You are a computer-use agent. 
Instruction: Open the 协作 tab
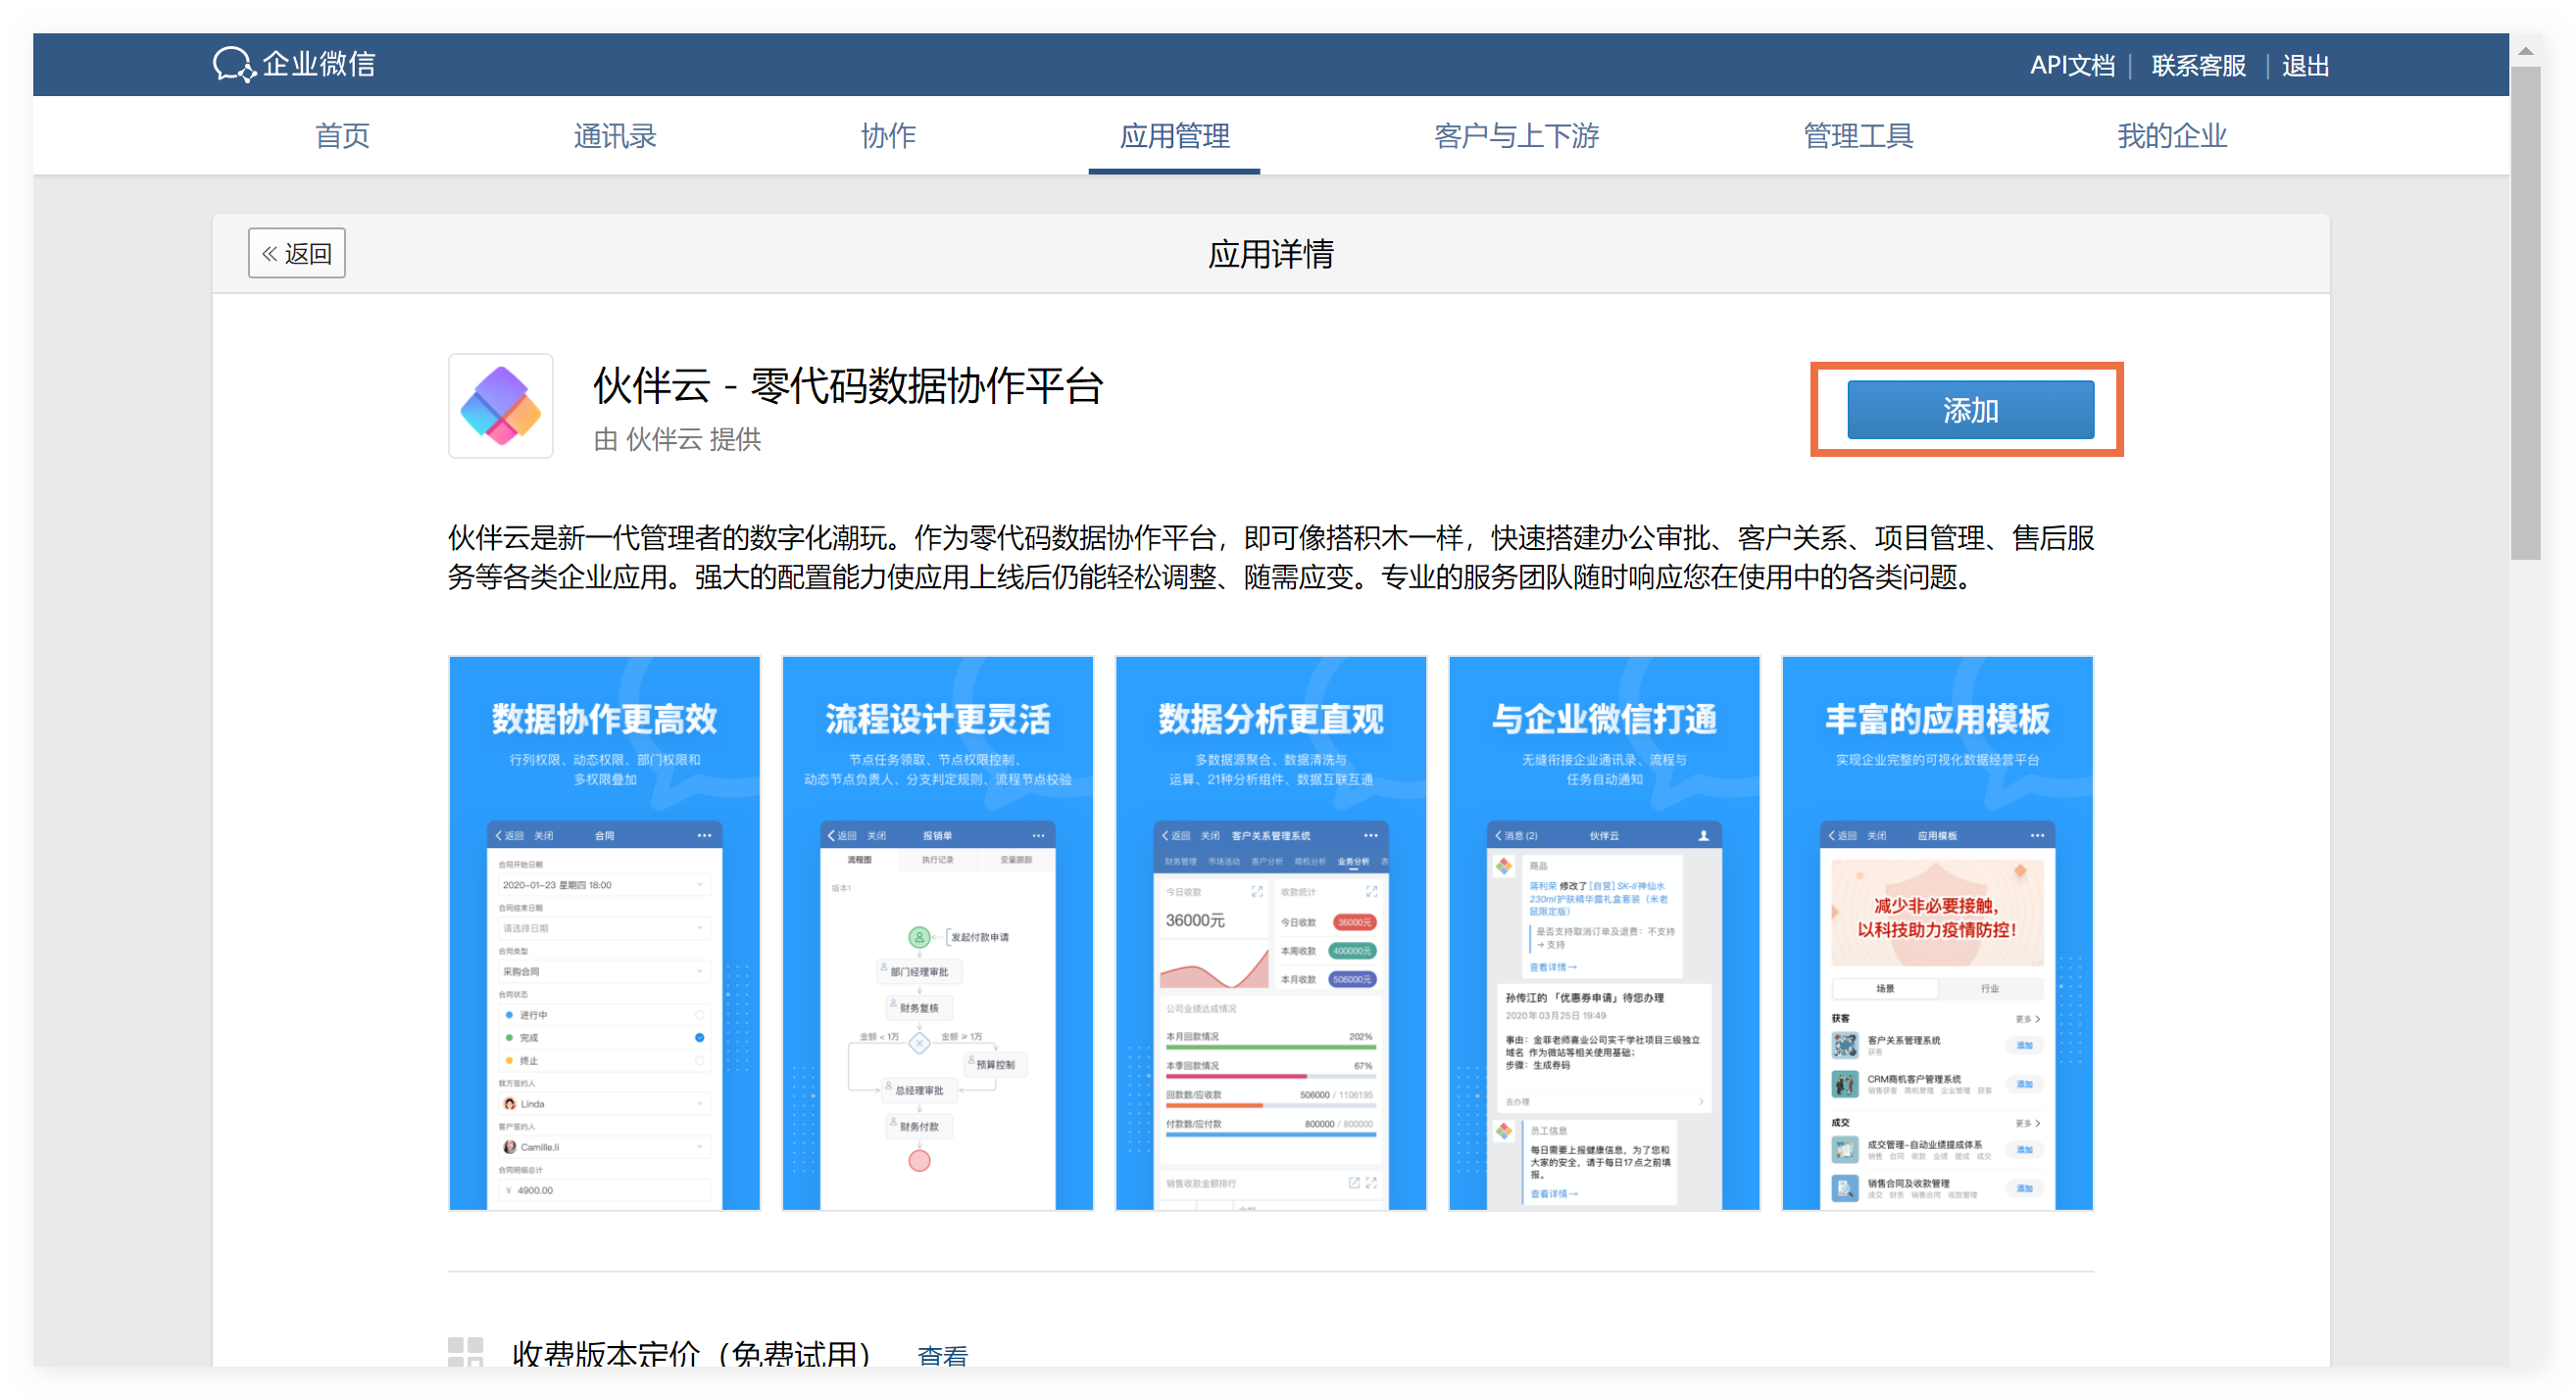point(888,136)
